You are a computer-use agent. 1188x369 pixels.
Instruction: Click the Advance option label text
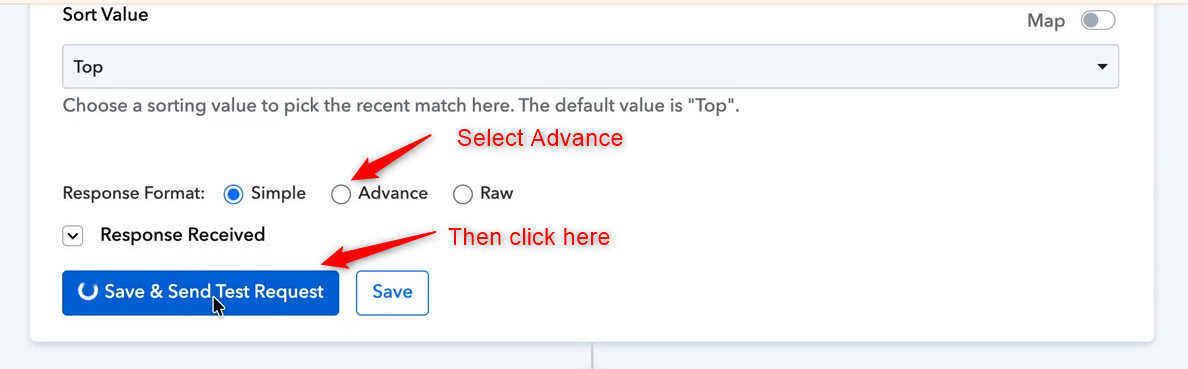(393, 193)
